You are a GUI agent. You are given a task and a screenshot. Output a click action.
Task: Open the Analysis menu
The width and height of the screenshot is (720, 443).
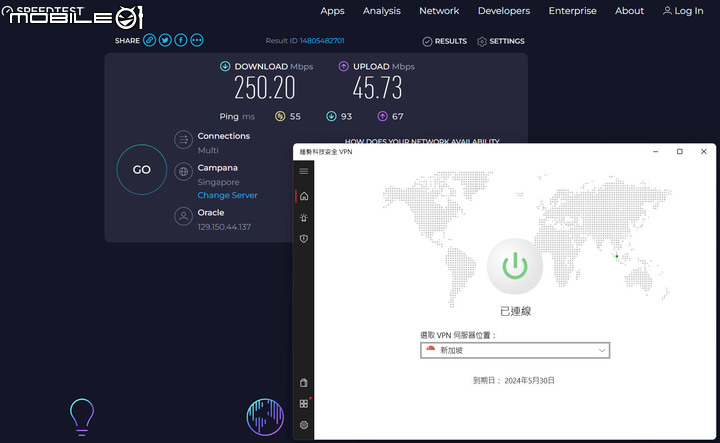[382, 11]
